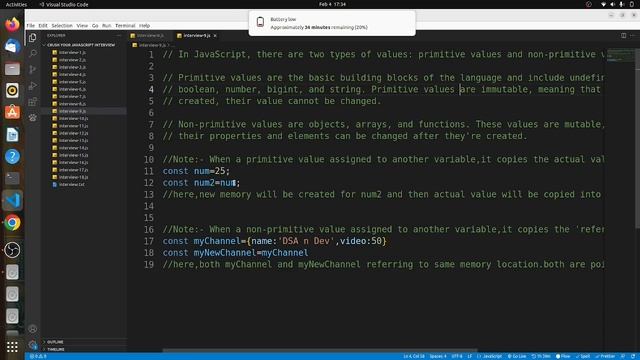Open Thunderbird from the Ubuntu dock
640x360 pixels.
pyautogui.click(x=12, y=46)
